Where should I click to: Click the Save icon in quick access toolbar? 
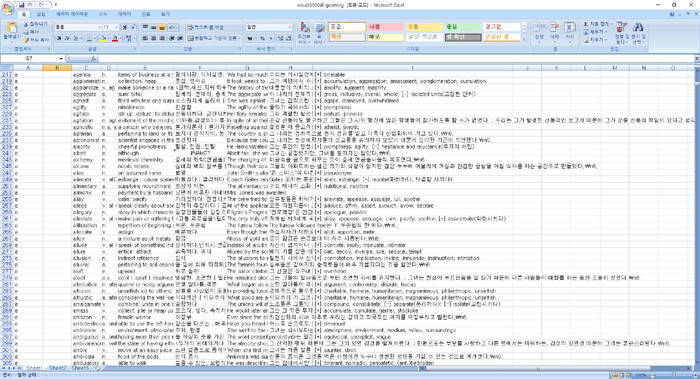21,5
